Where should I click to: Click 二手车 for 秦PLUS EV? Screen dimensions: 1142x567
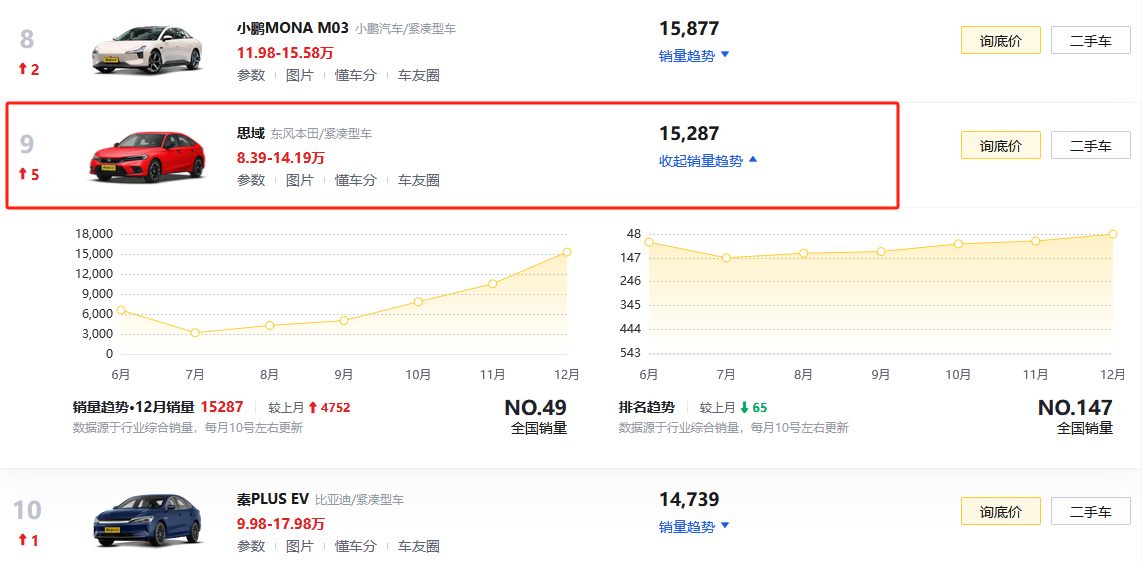(1090, 511)
